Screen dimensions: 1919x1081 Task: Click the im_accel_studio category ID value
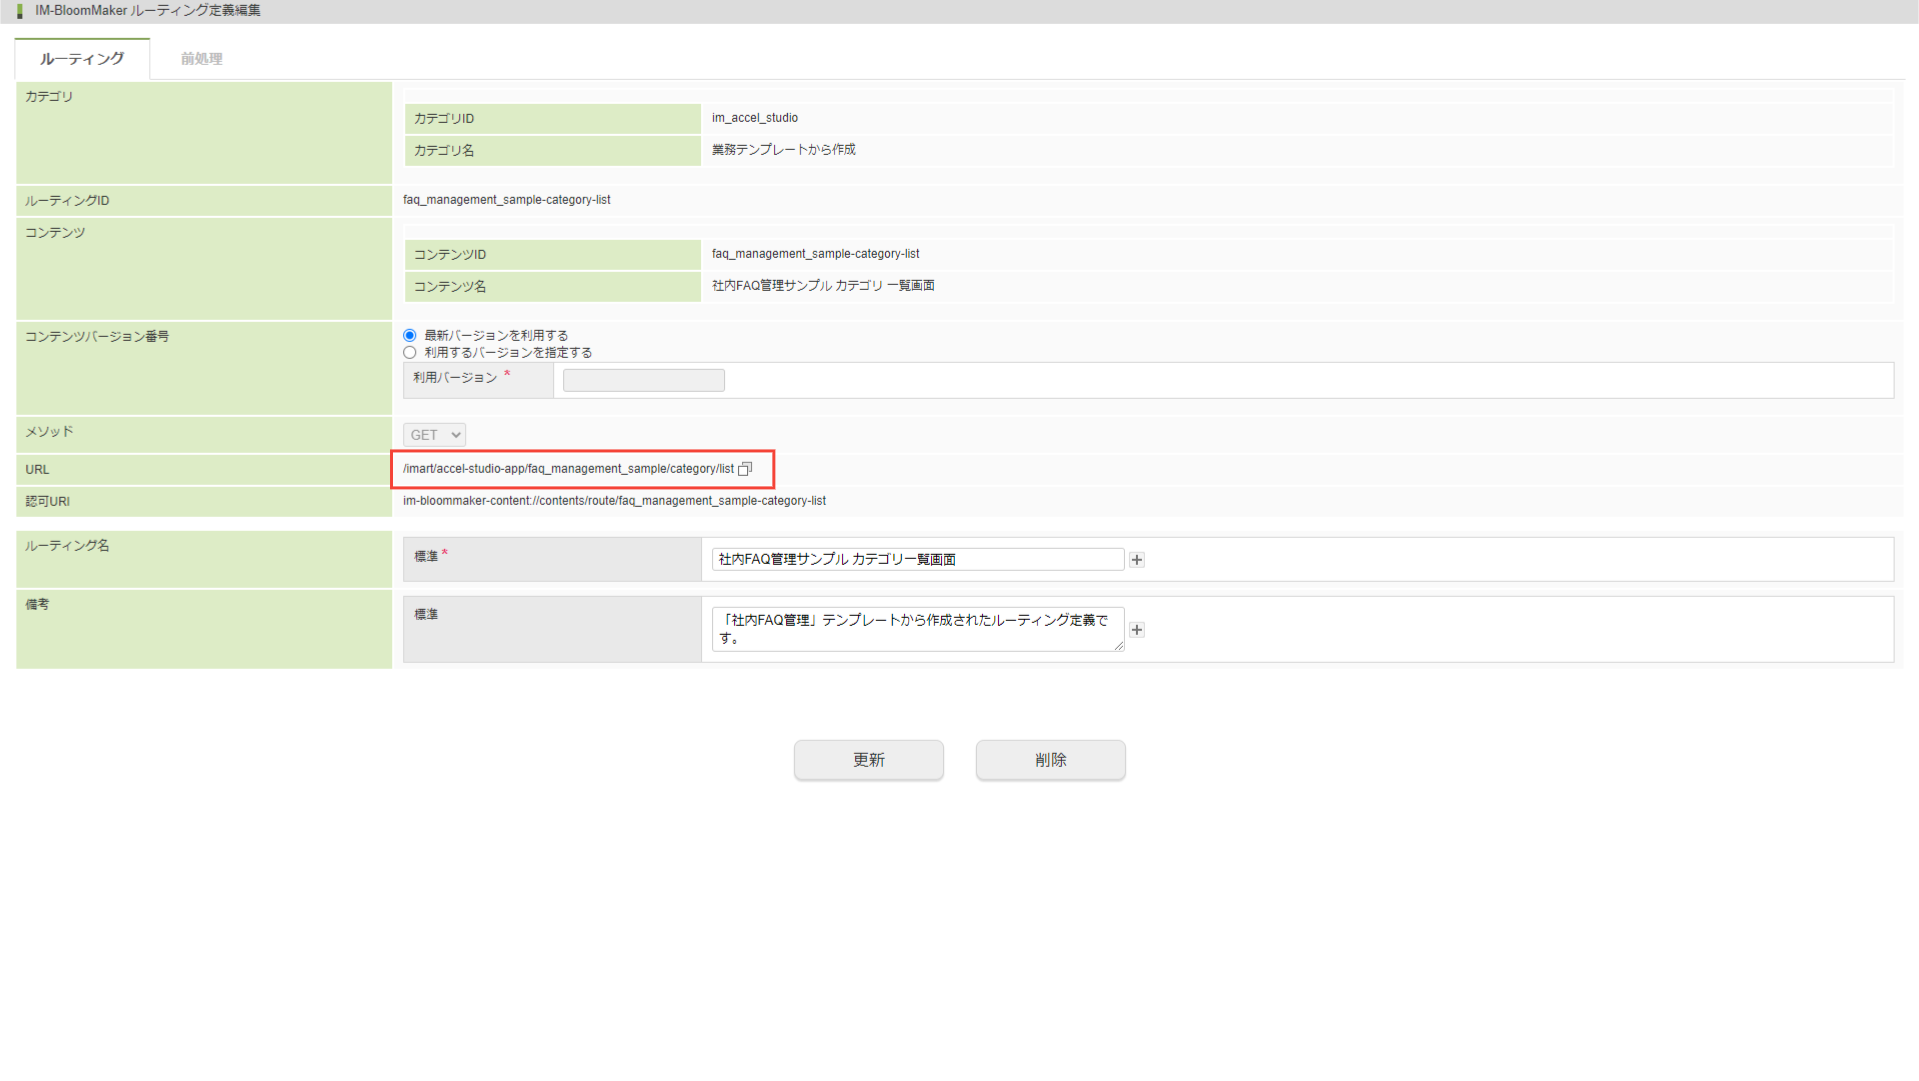[755, 118]
